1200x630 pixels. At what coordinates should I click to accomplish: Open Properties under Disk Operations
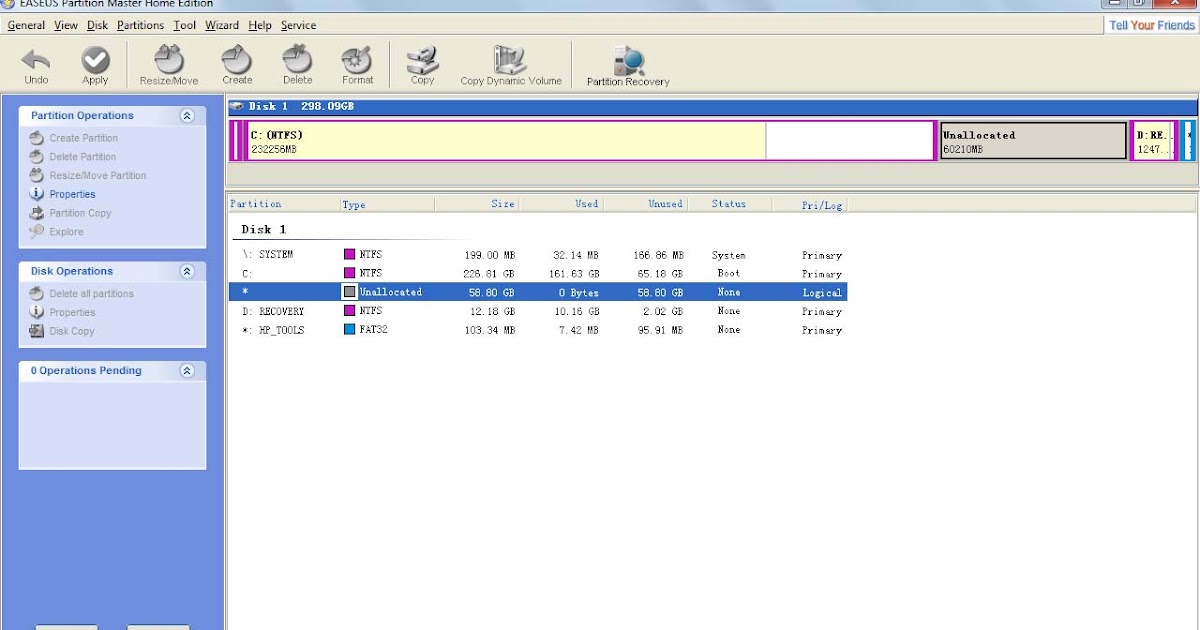(x=73, y=313)
